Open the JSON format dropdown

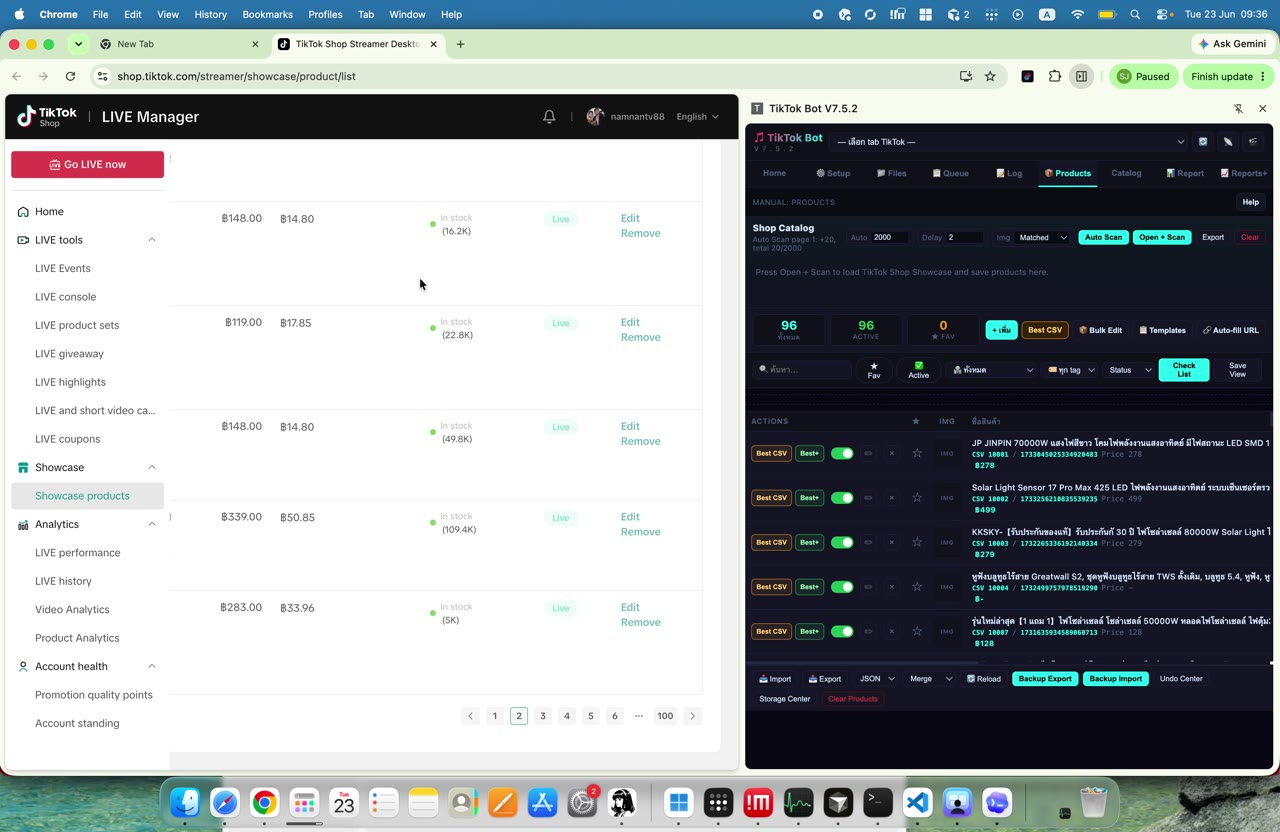[877, 679]
